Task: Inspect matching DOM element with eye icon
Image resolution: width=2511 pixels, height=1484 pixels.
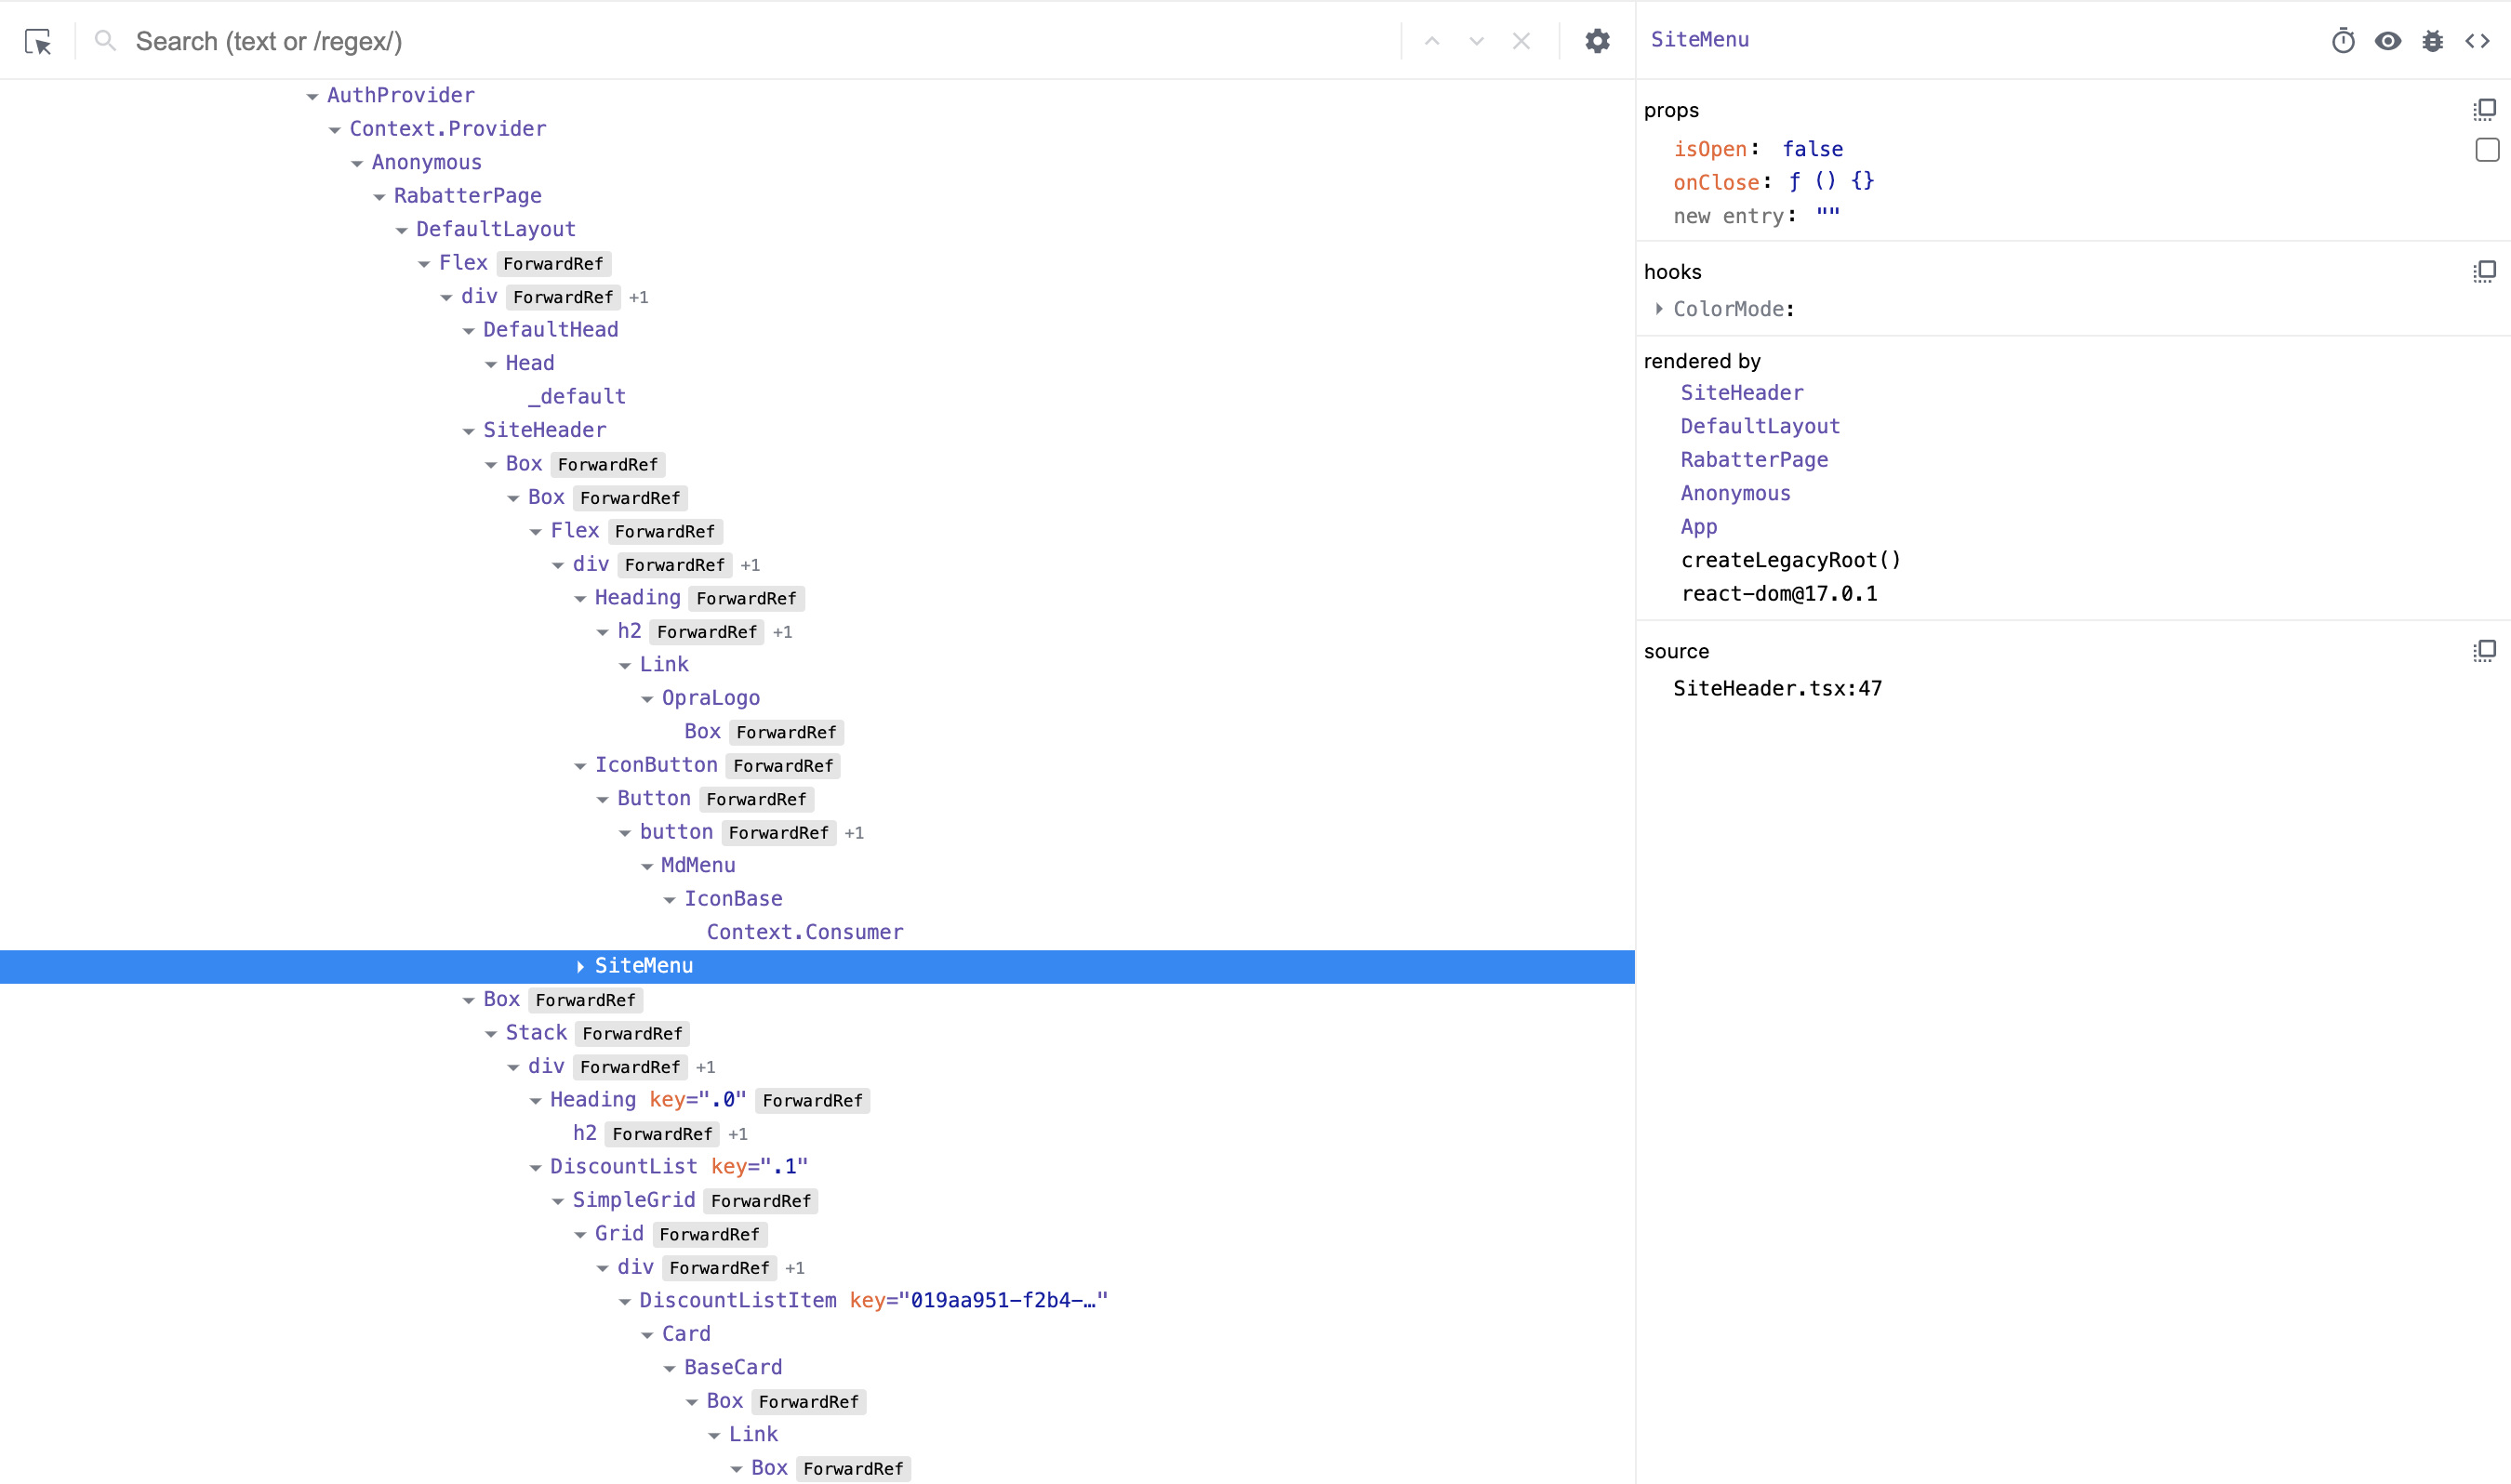Action: click(2388, 40)
